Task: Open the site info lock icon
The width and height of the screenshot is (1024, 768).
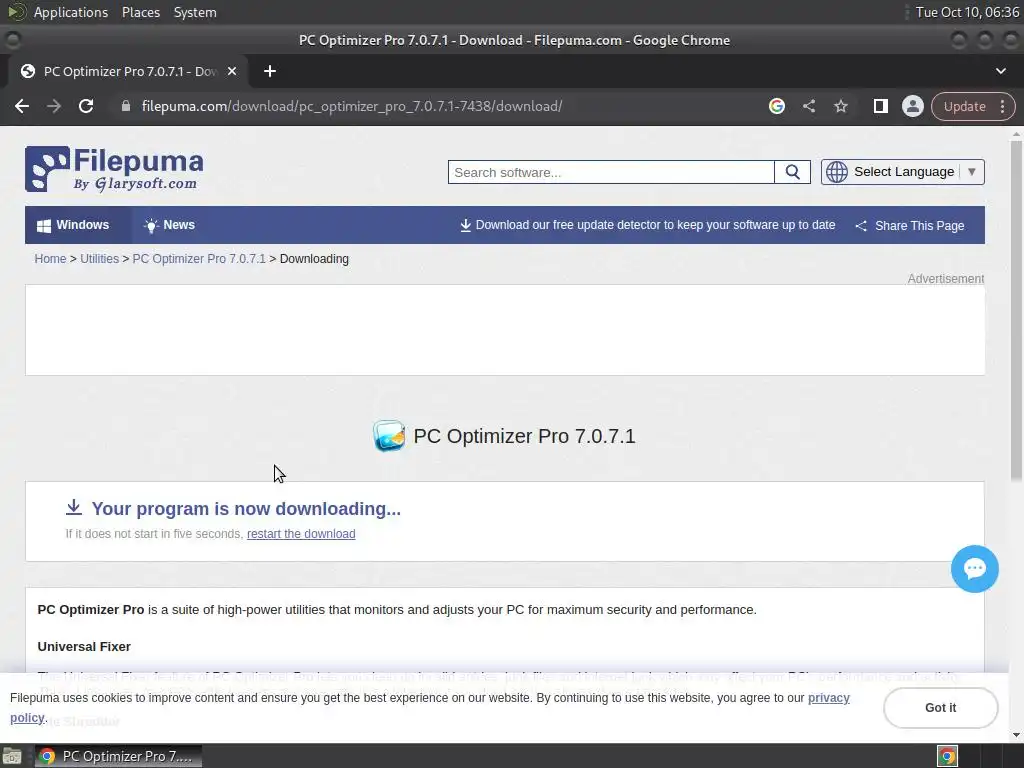Action: coord(126,106)
